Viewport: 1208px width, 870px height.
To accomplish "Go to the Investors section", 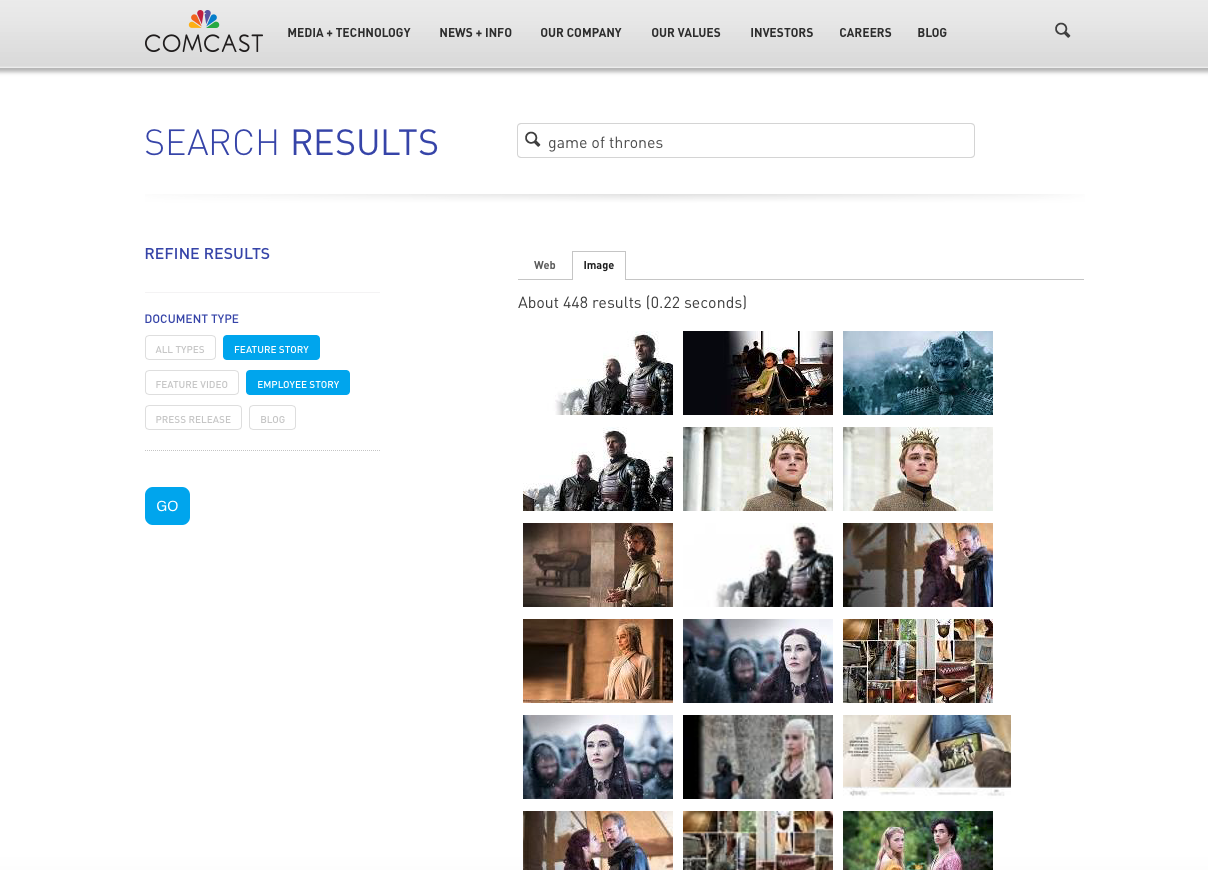I will click(782, 33).
